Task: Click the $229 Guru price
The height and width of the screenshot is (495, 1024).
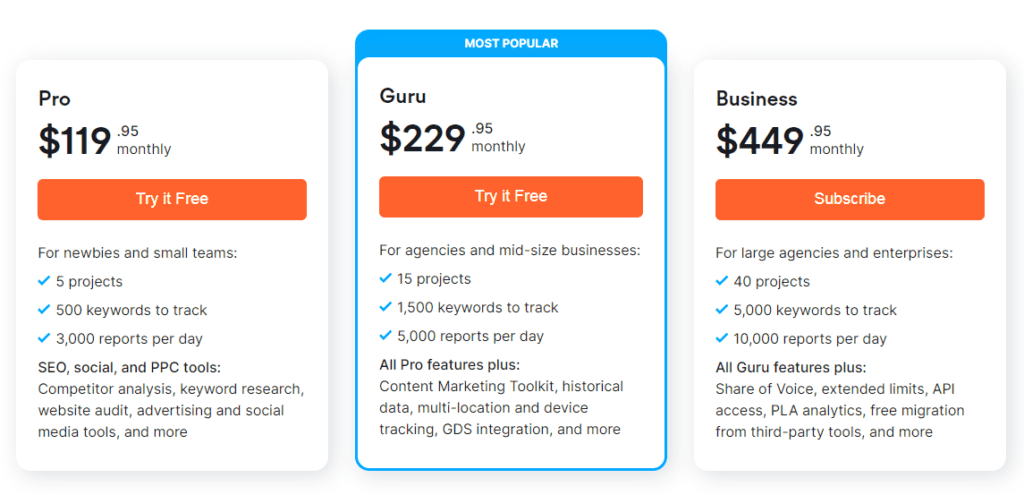Action: (453, 138)
